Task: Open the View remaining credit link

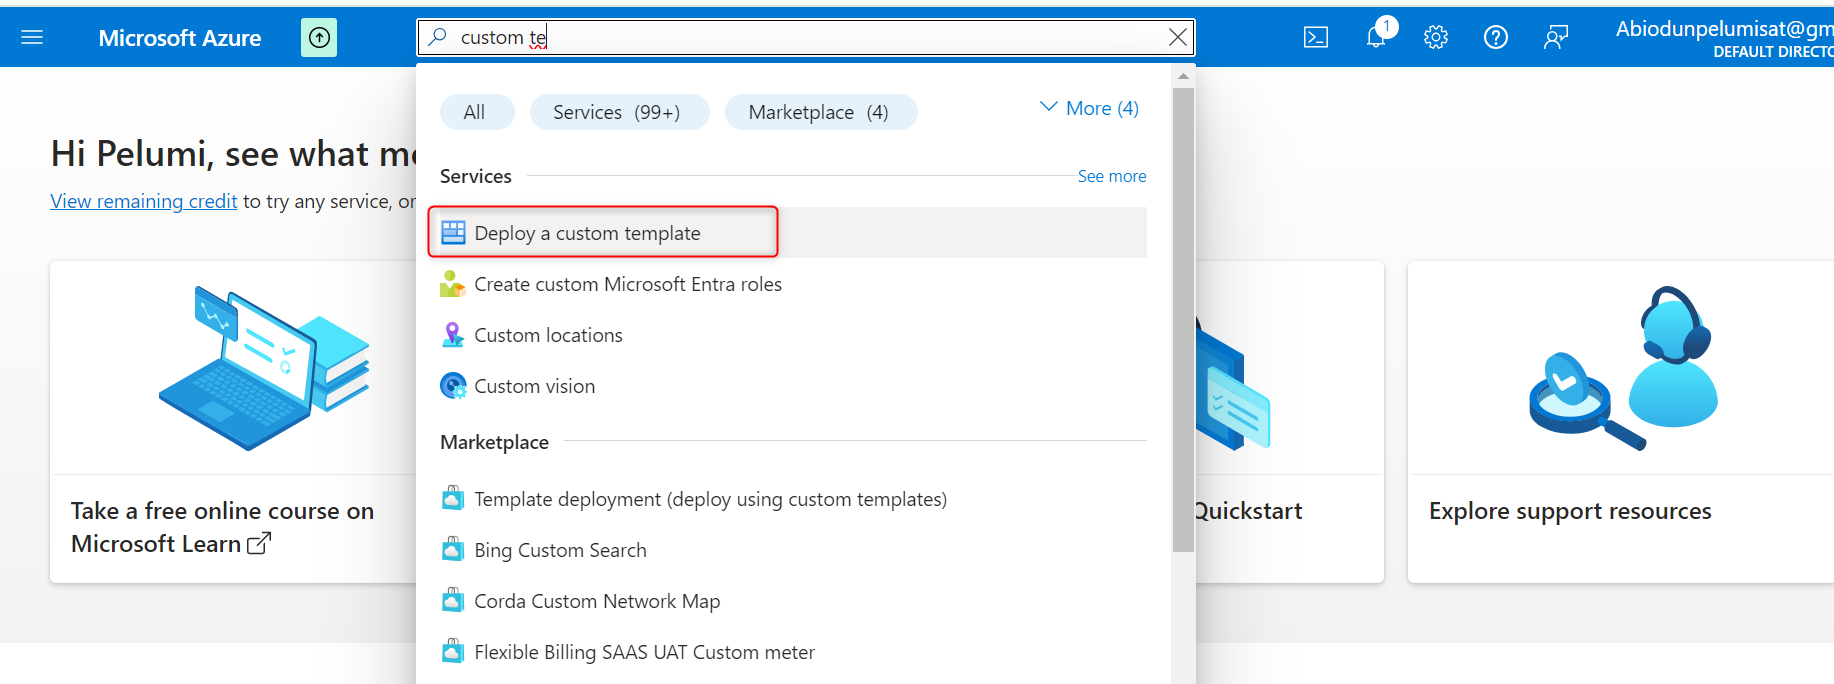Action: pyautogui.click(x=144, y=201)
